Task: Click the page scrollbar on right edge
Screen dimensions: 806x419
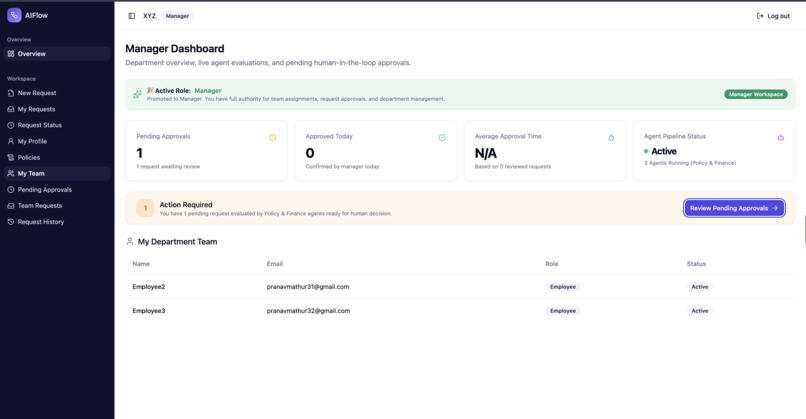Action: pos(804,230)
